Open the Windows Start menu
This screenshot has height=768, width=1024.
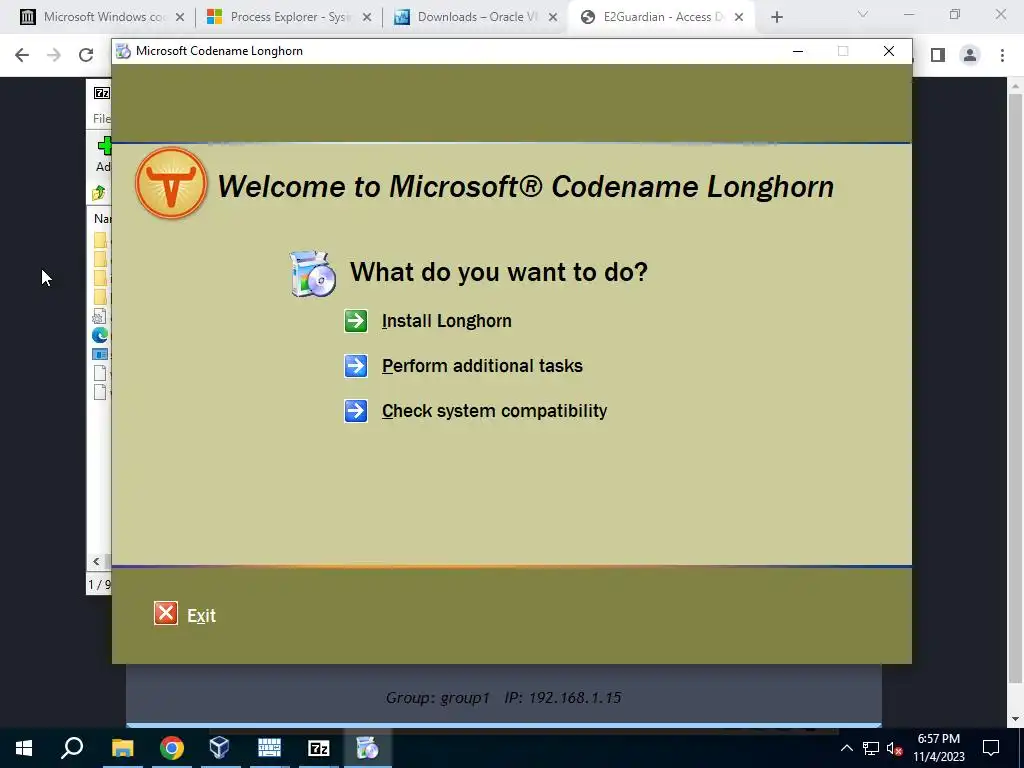coord(24,748)
